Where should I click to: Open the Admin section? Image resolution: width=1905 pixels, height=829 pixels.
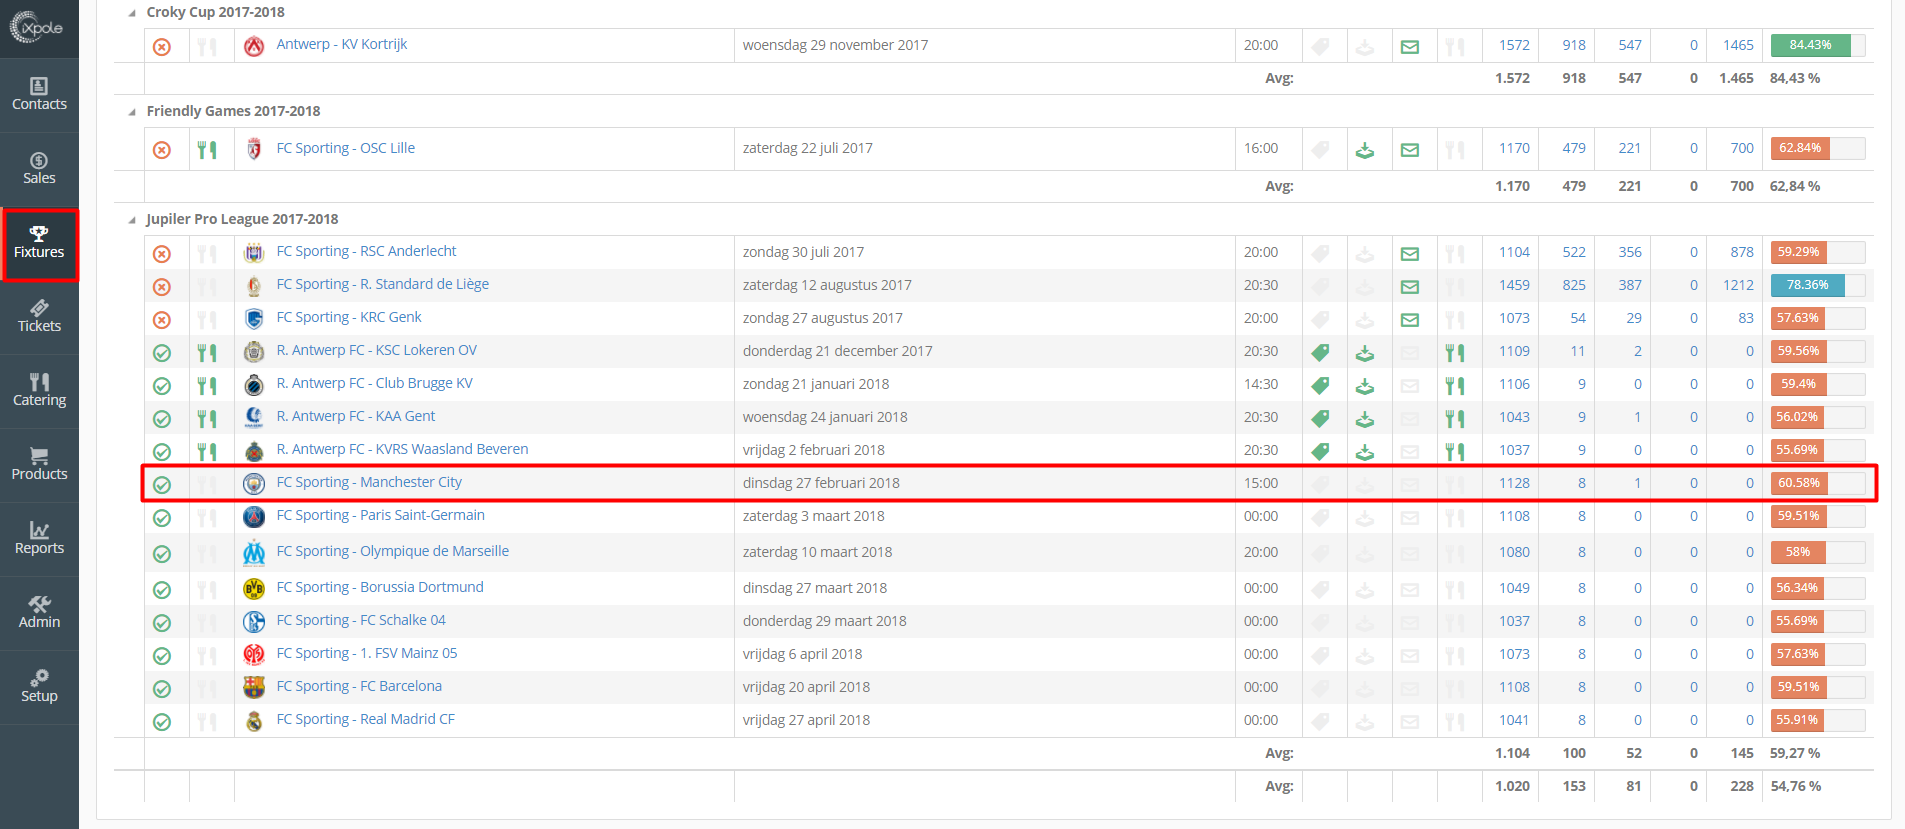[39, 613]
